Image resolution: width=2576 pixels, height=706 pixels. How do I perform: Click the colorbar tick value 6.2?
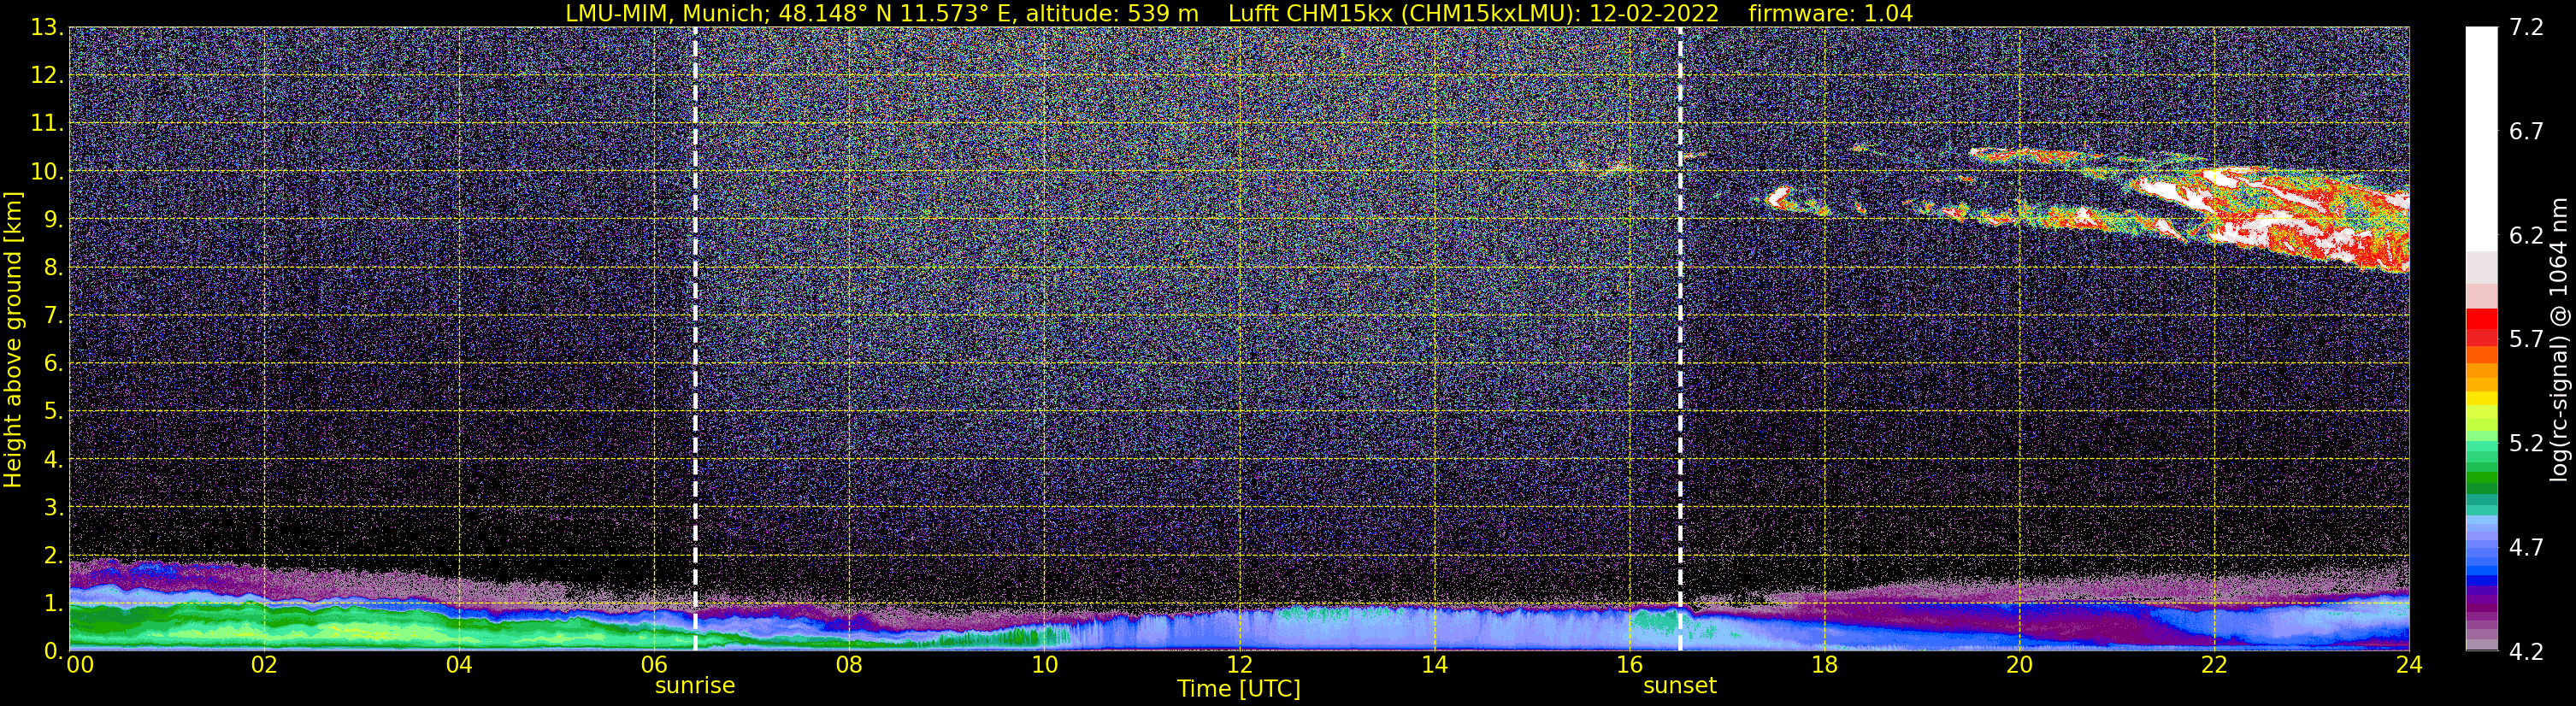click(x=2526, y=236)
